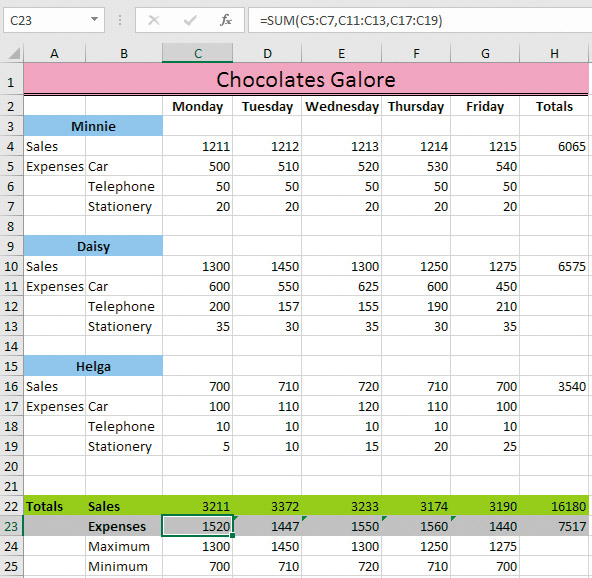Screen dimensions: 592x578
Task: Click the Cancel (X) formula bar icon
Action: point(154,20)
